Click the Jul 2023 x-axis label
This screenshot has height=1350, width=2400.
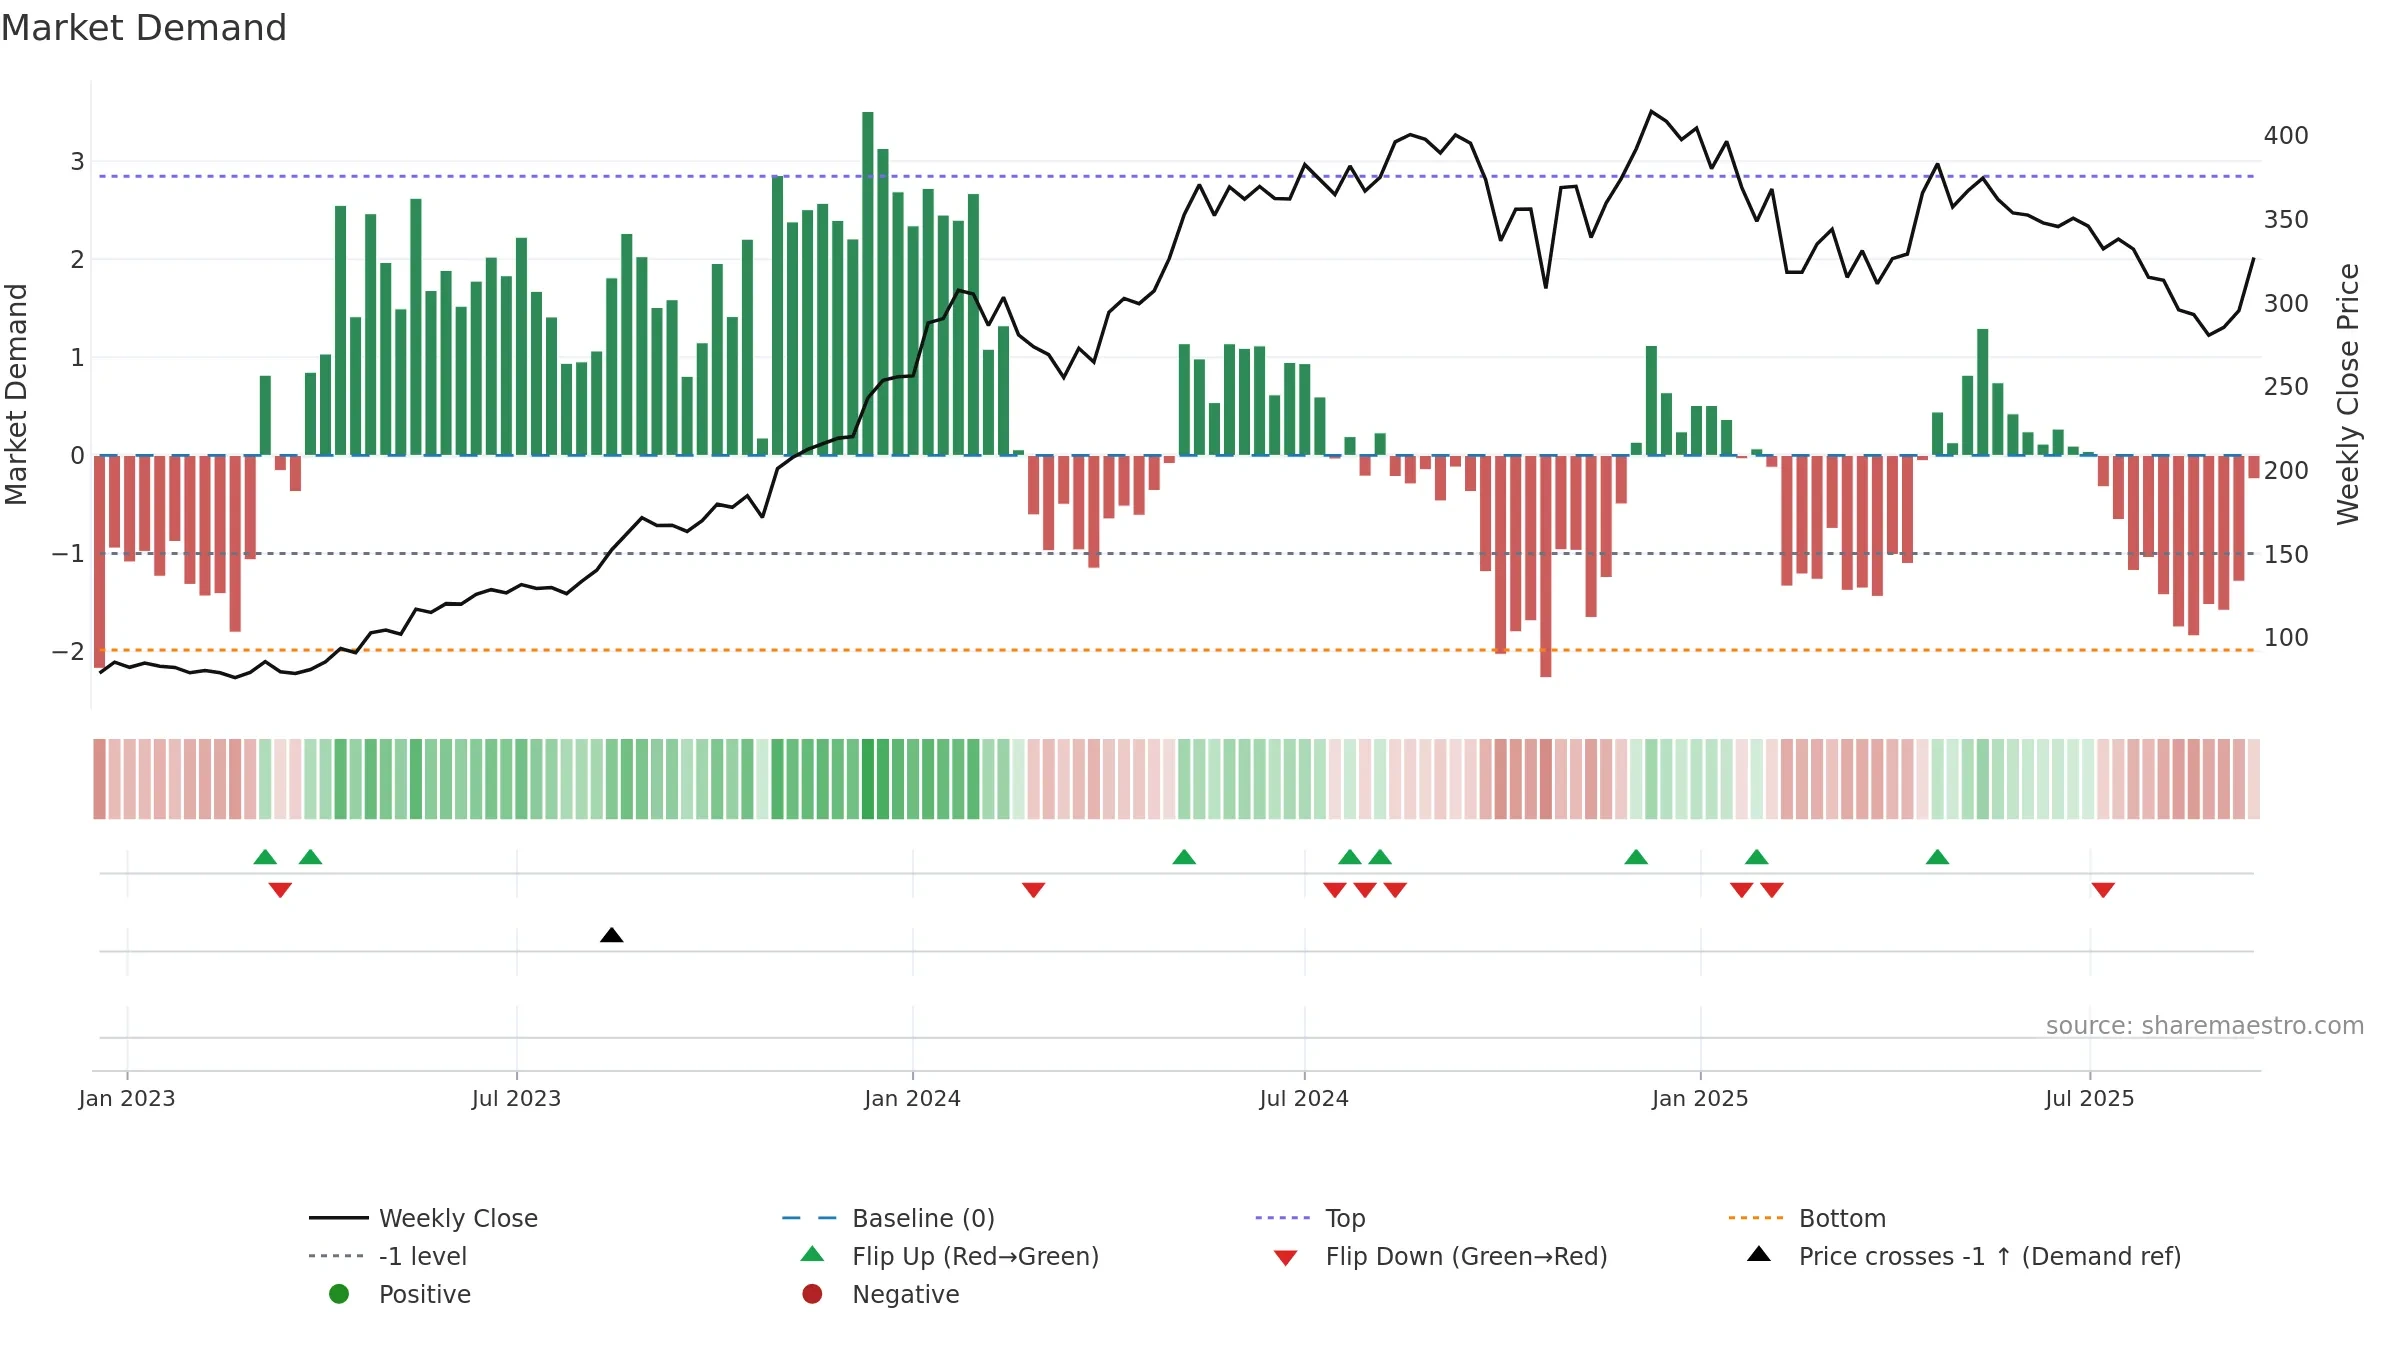517,1098
